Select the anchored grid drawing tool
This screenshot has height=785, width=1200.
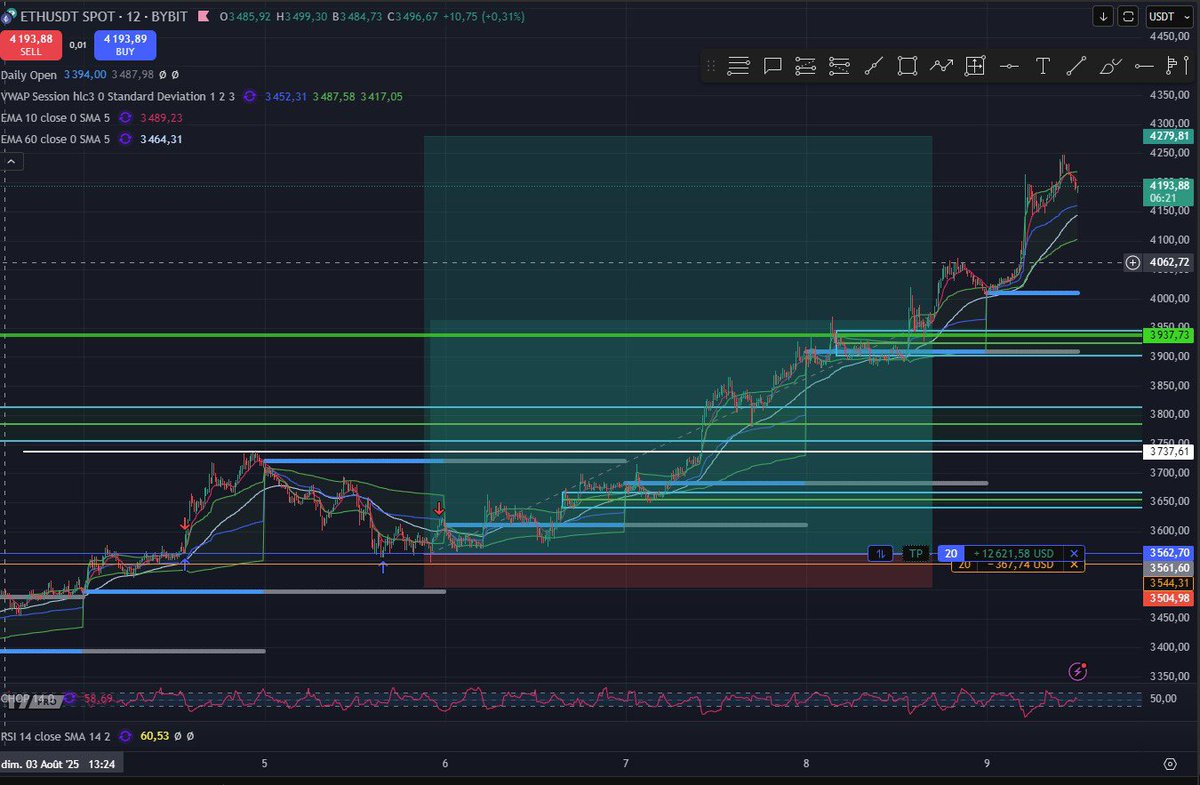pyautogui.click(x=976, y=66)
